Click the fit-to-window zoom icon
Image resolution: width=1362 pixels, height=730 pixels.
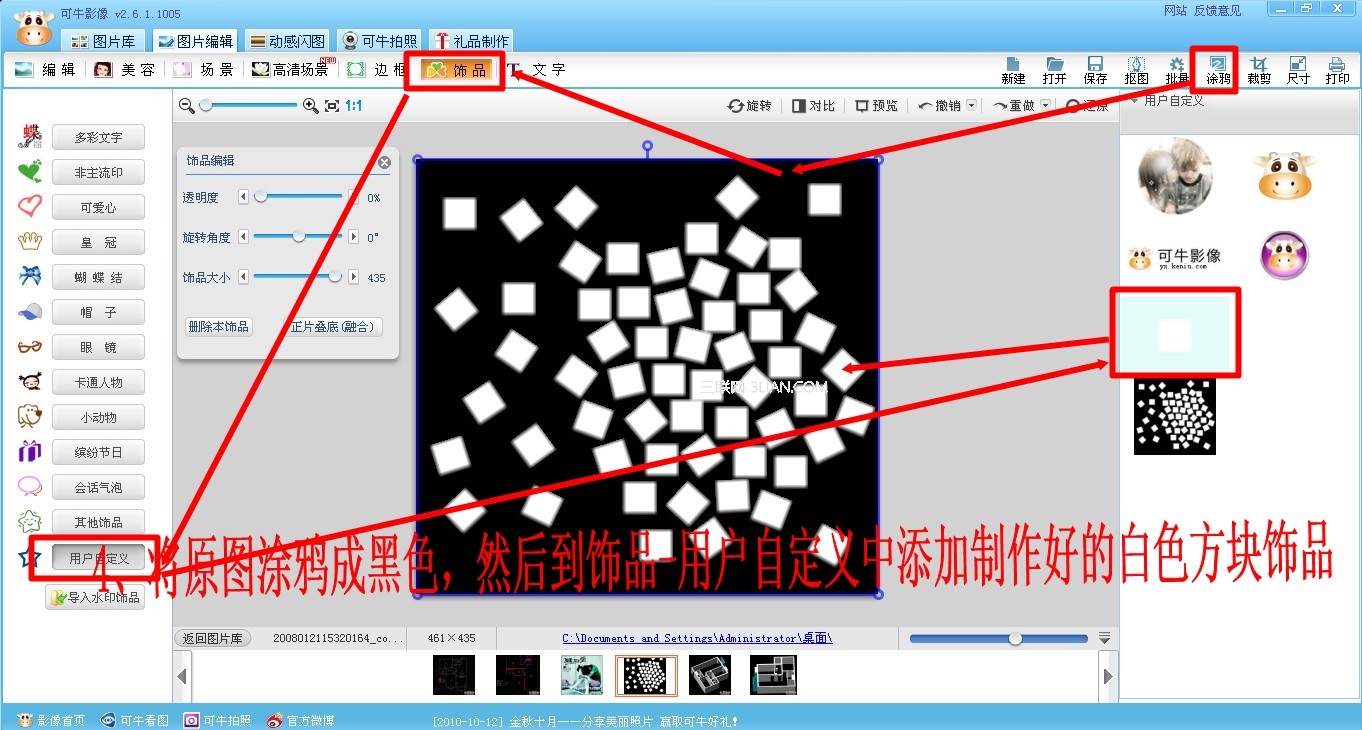coord(332,105)
